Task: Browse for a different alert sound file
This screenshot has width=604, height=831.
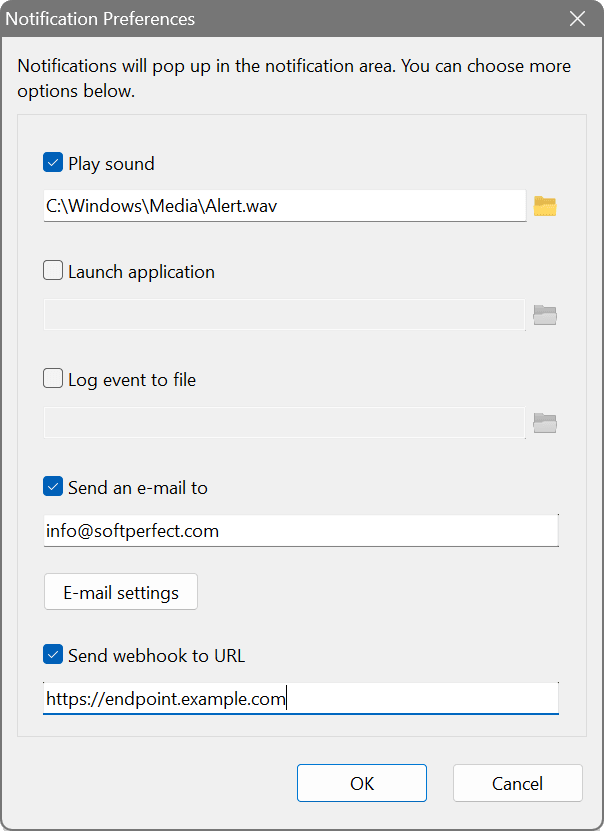Action: click(544, 206)
